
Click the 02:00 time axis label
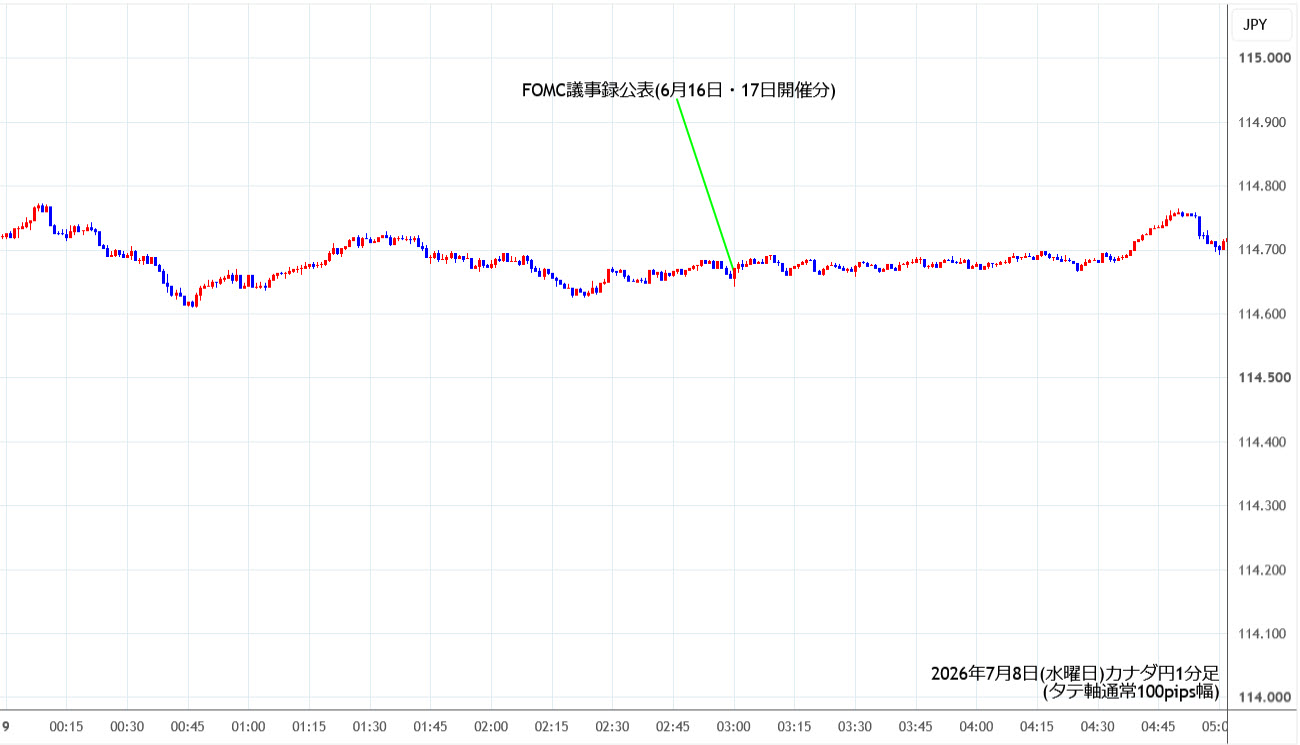[x=491, y=727]
